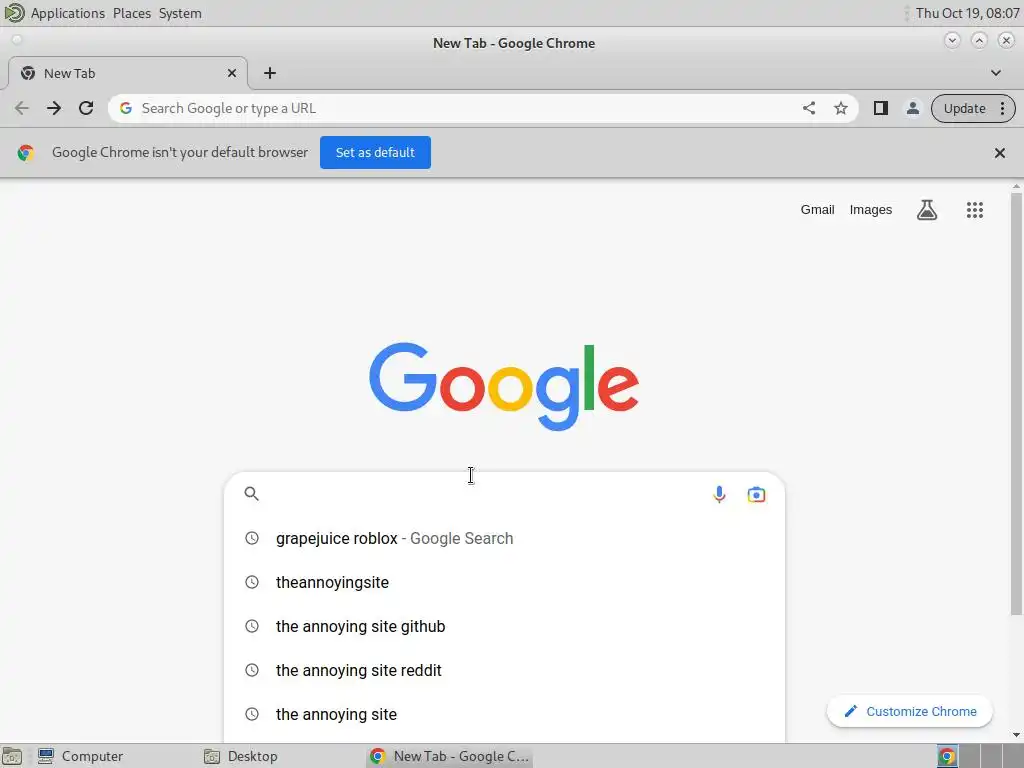This screenshot has height=768, width=1024.
Task: Click the New Tab - Google Chrome taskbar item
Action: 449,756
